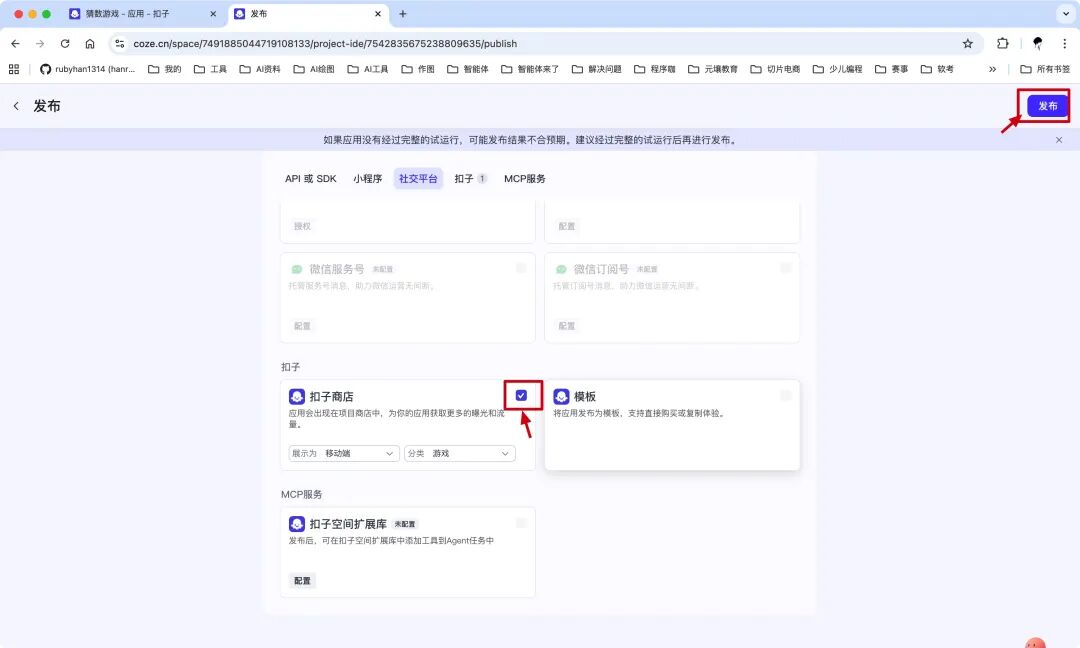Screen dimensions: 1080x648
Task: Focus the coze.cn address bar URL
Action: coord(325,43)
